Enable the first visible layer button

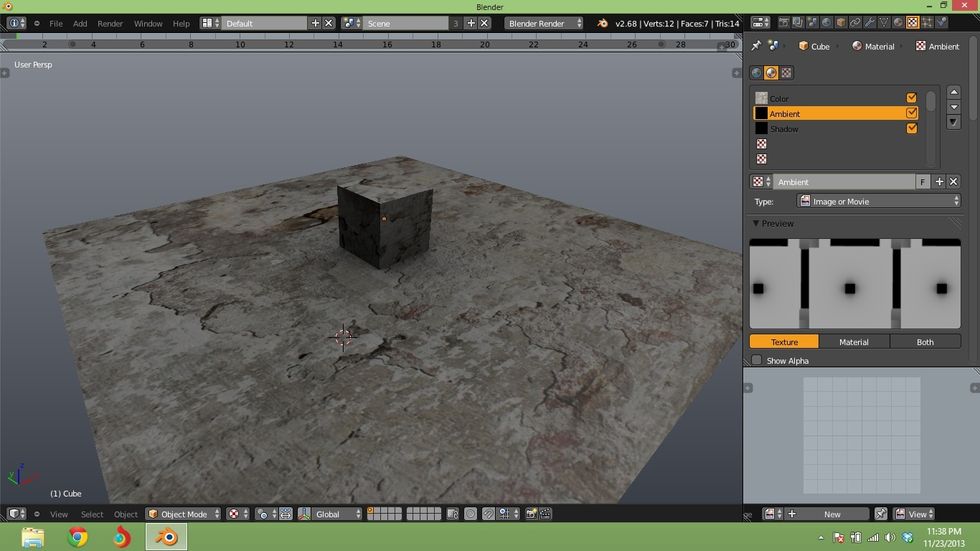point(371,510)
